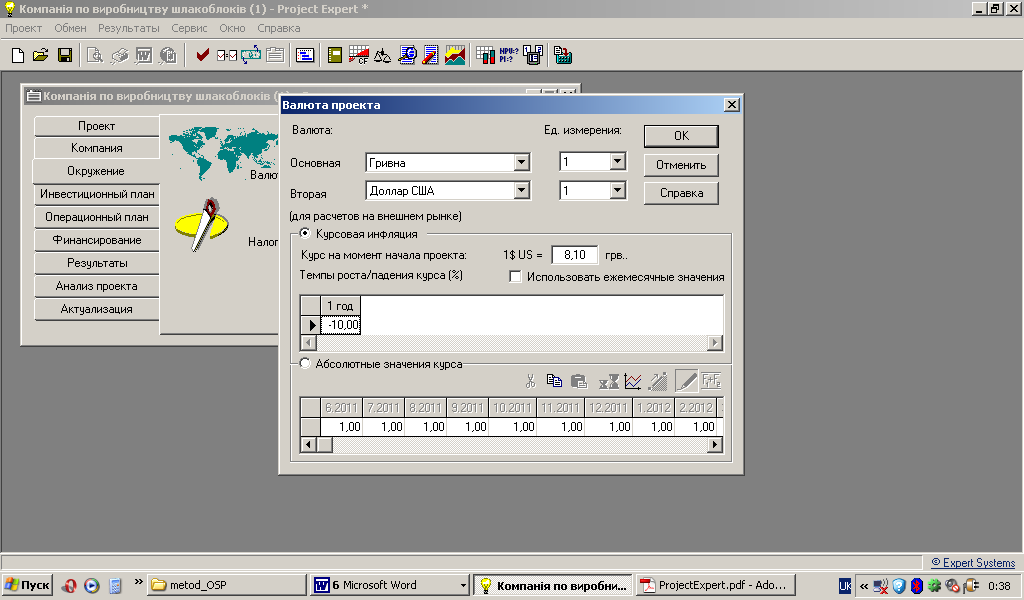Click right arrow of absolute-rates table scrollbar
Image resolution: width=1024 pixels, height=600 pixels.
click(x=715, y=445)
